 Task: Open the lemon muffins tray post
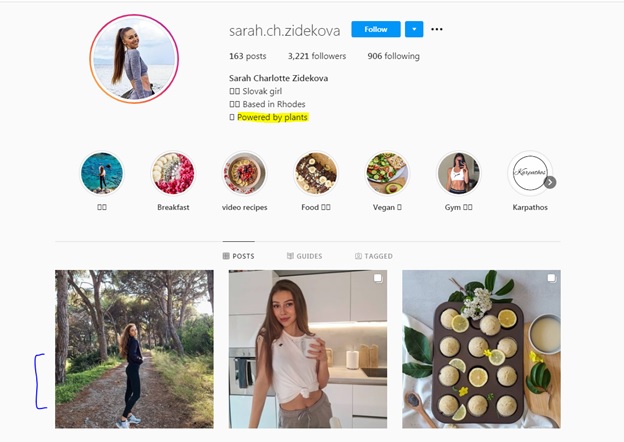481,349
